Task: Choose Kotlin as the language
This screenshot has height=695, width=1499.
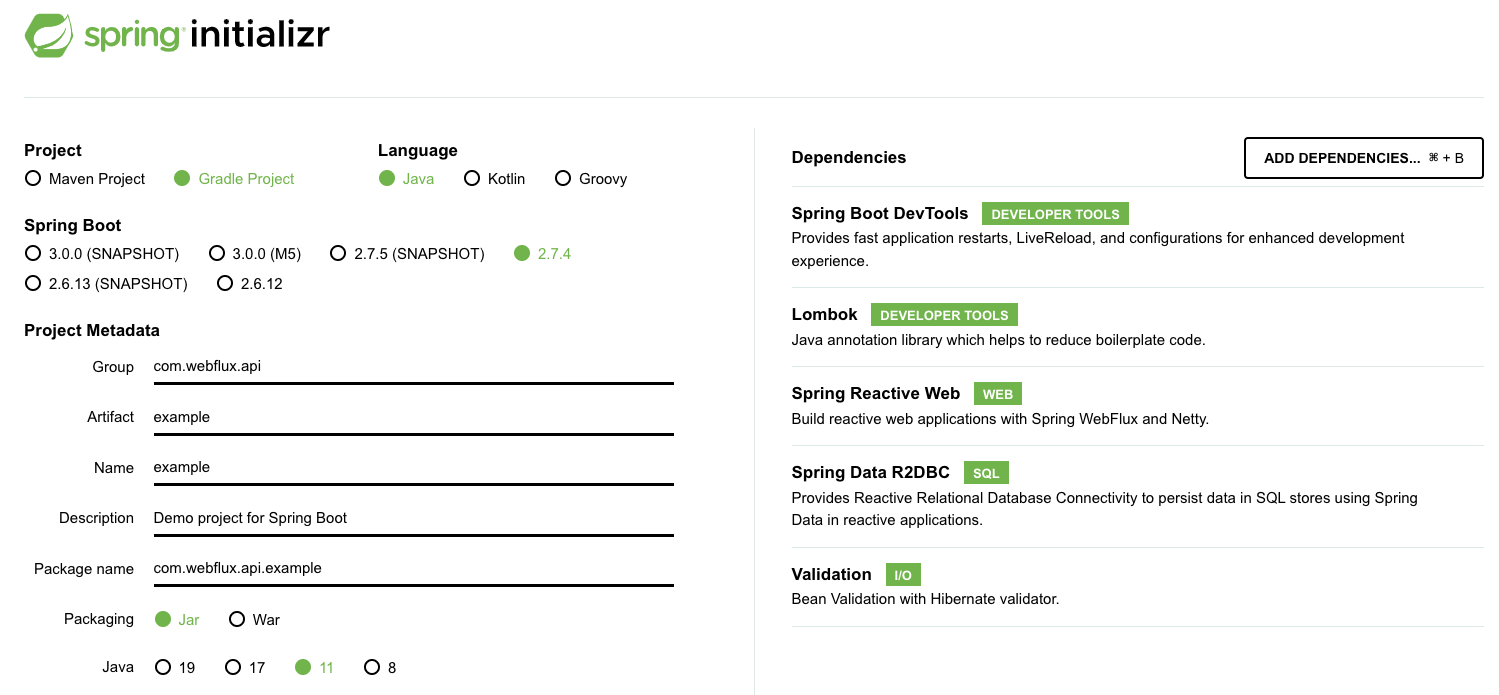Action: (494, 179)
